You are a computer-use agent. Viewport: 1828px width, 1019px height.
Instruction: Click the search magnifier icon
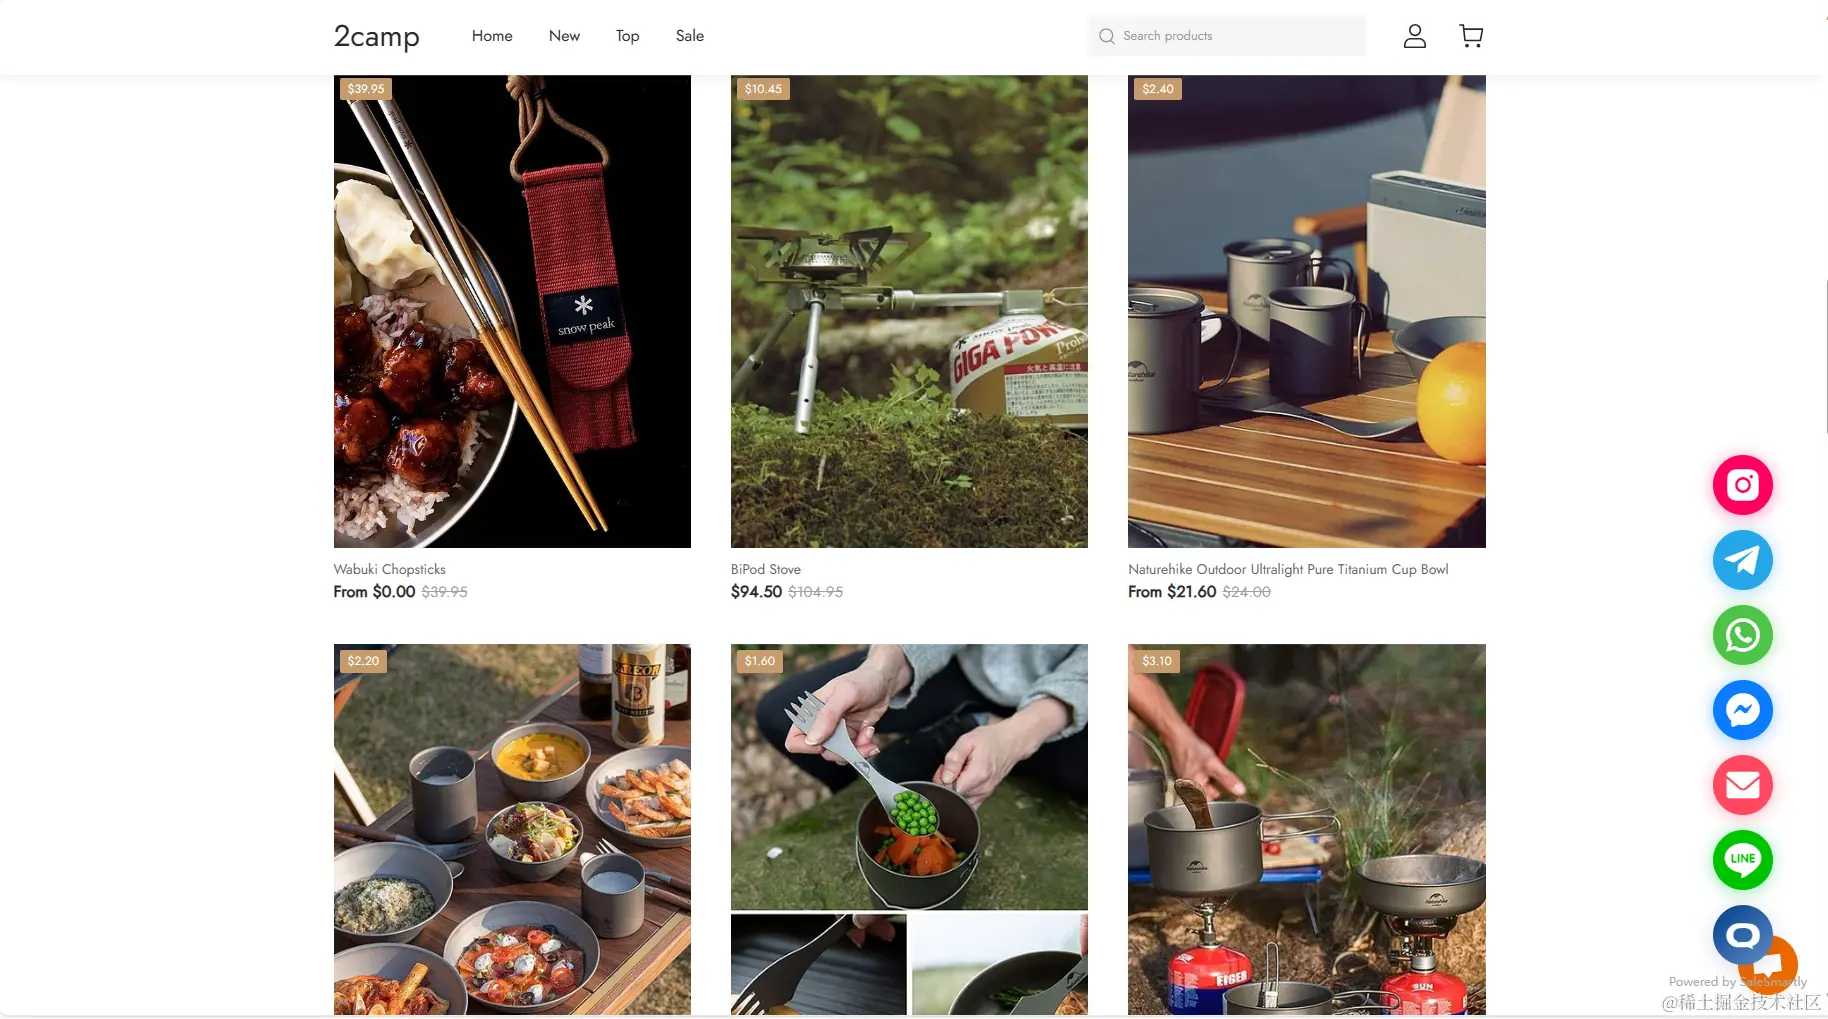coord(1106,36)
